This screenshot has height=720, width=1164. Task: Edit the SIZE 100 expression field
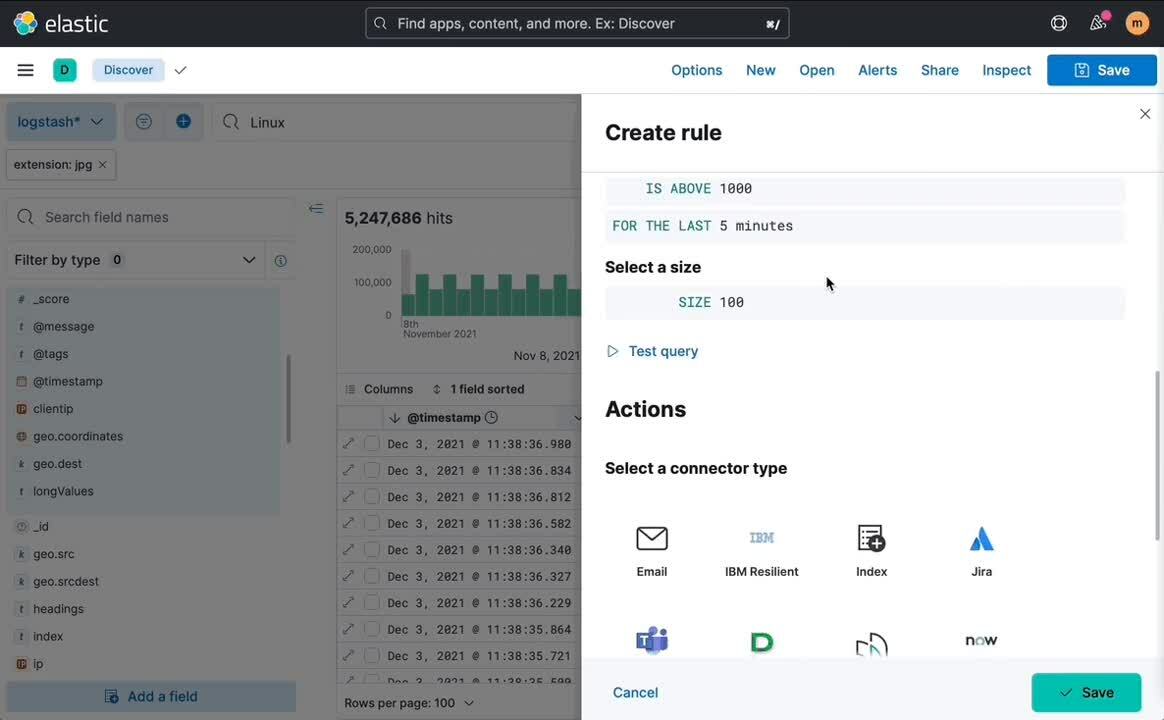[x=865, y=303]
